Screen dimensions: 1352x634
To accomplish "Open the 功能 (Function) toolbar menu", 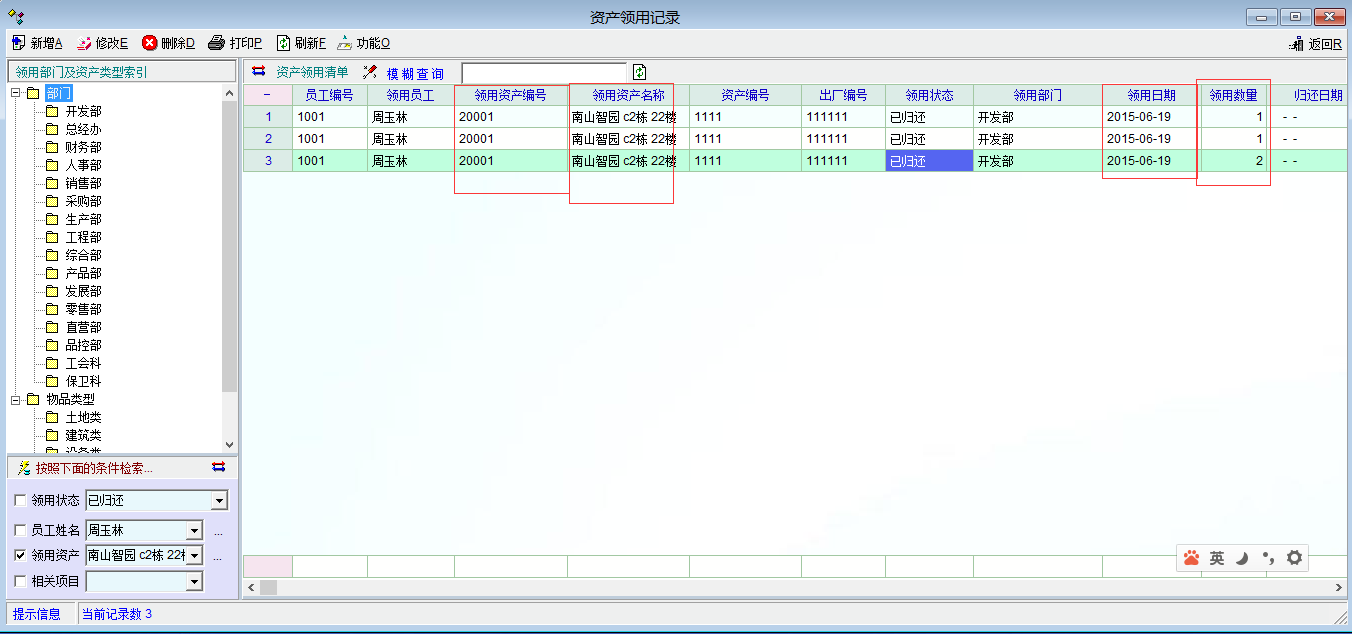I will tap(345, 43).
